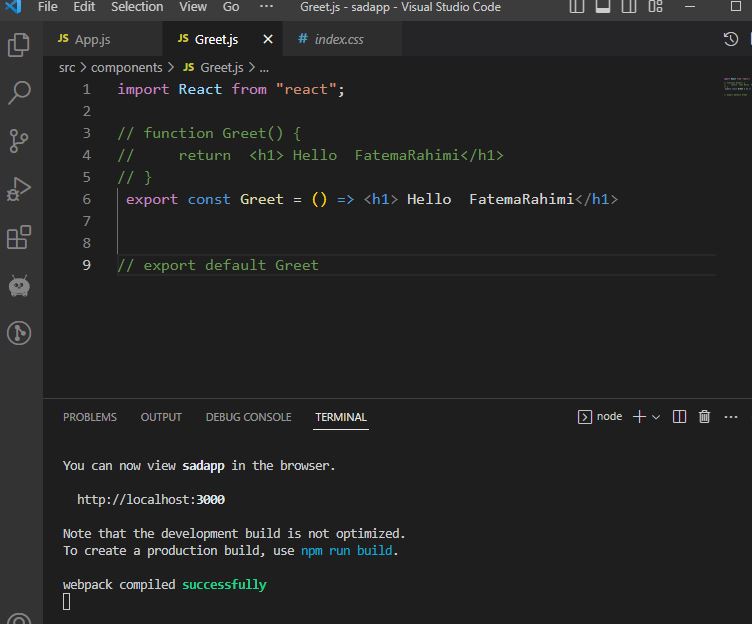This screenshot has height=624, width=752.
Task: Click the npm run build text in terminal
Action: pos(346,551)
